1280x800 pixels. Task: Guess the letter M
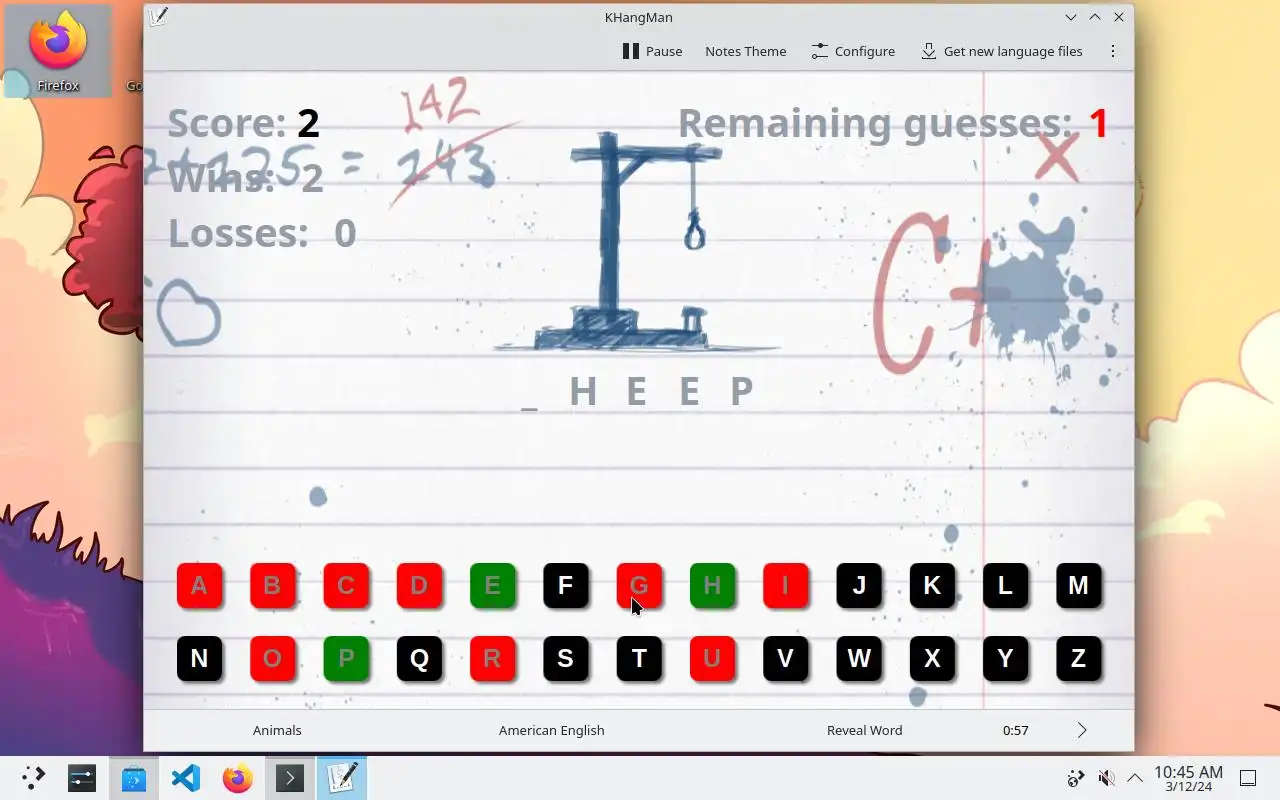coord(1078,585)
